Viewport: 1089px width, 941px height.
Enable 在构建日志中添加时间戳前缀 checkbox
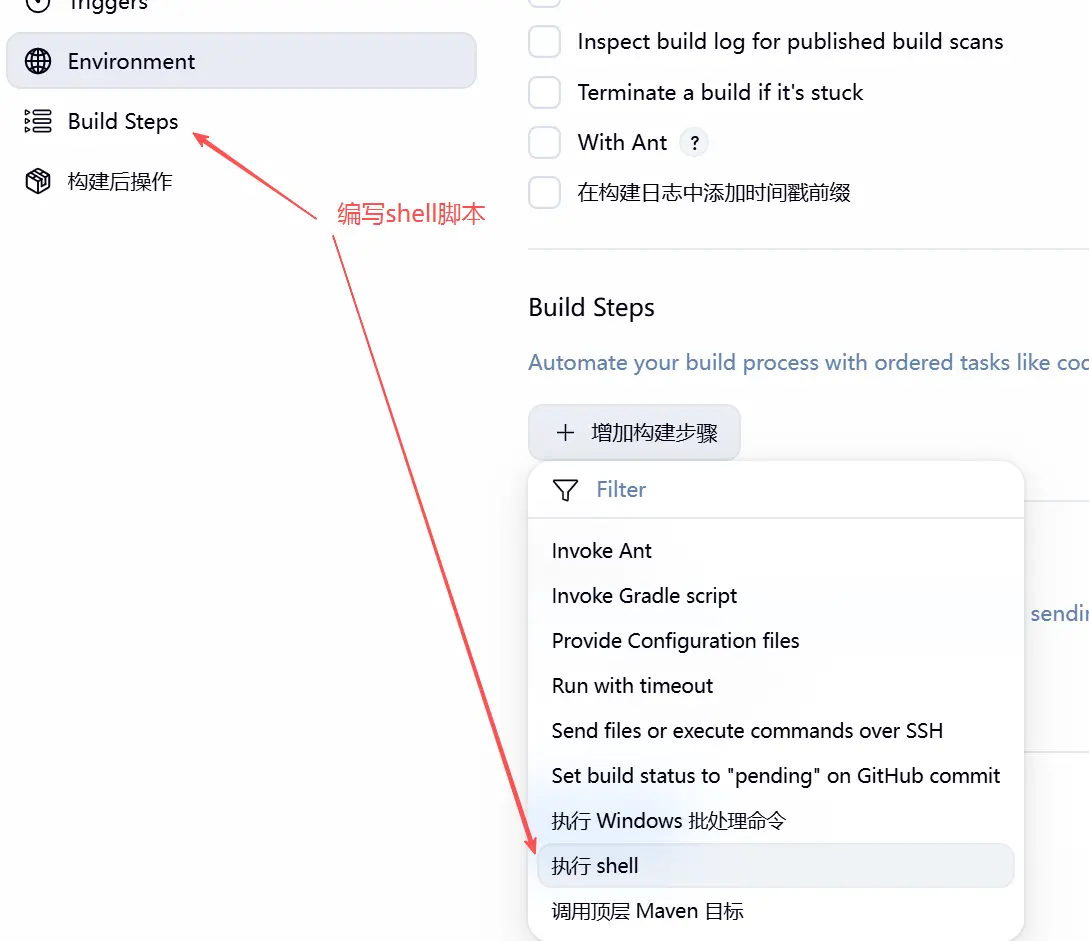click(545, 193)
